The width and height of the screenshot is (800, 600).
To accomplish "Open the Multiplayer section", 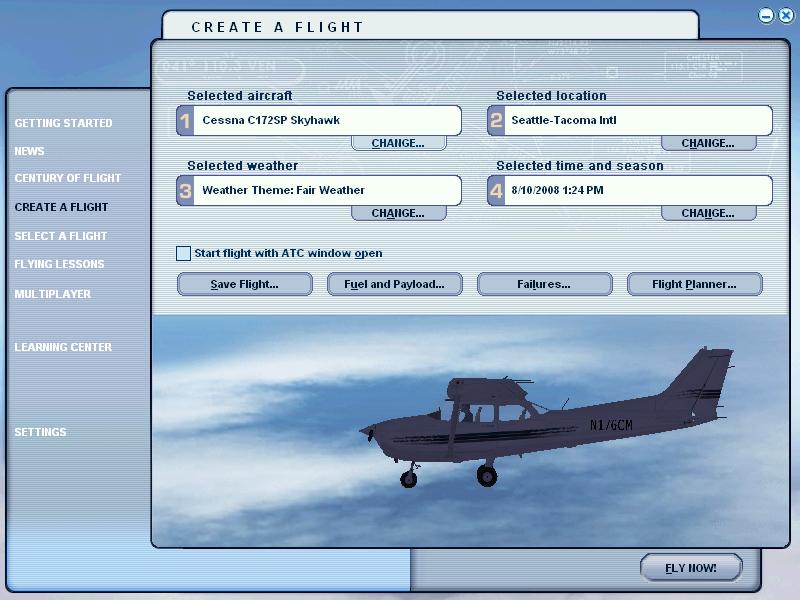I will (53, 294).
